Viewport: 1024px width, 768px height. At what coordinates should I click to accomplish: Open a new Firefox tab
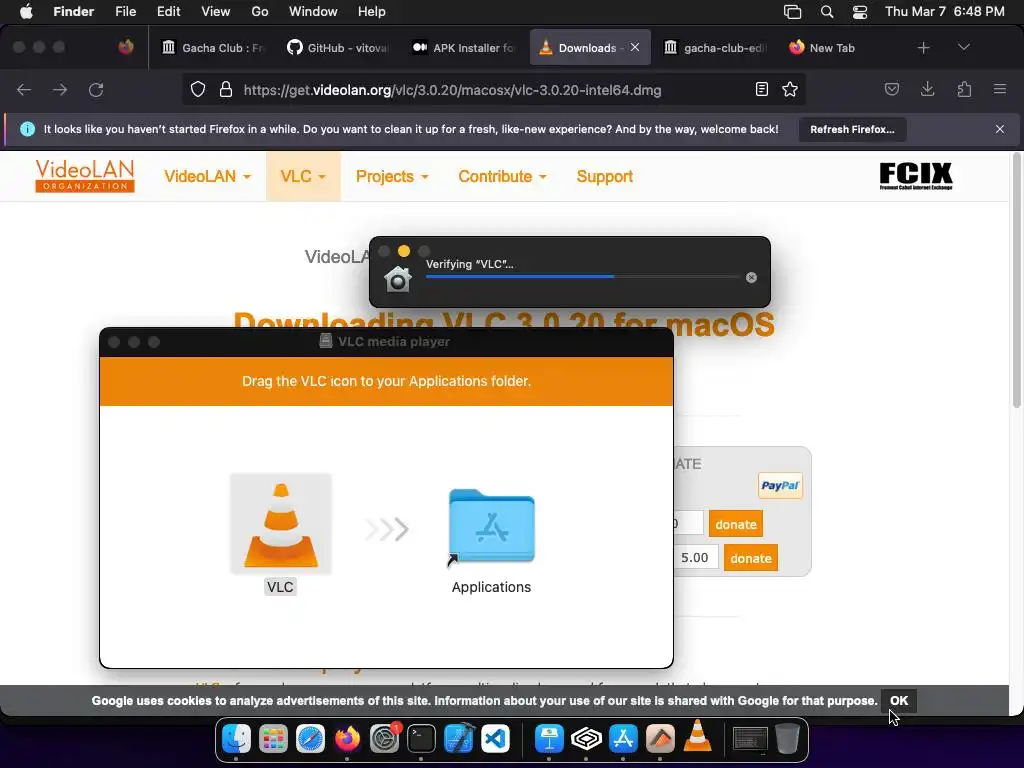point(923,48)
